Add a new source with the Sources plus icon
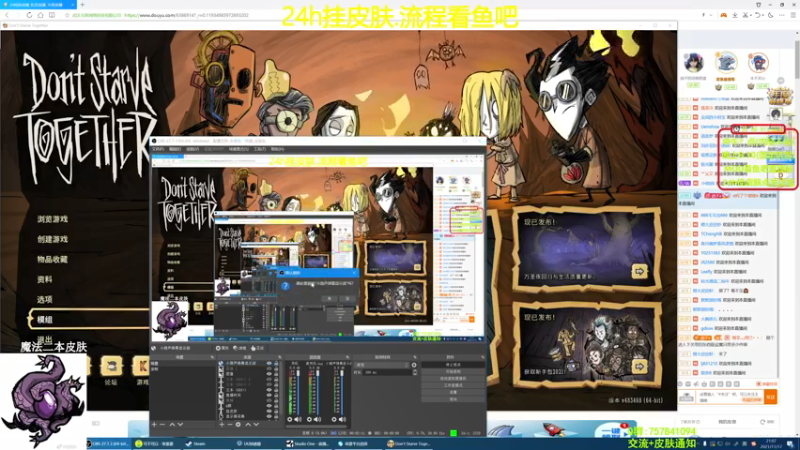800x450 pixels. tap(221, 424)
